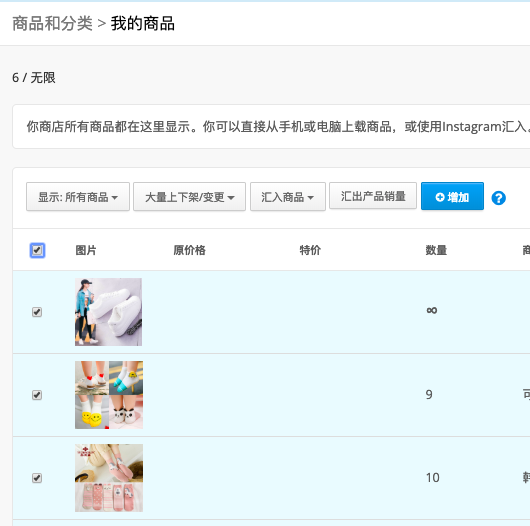Sort by the 原价格 column header
This screenshot has height=526, width=530.
click(189, 250)
